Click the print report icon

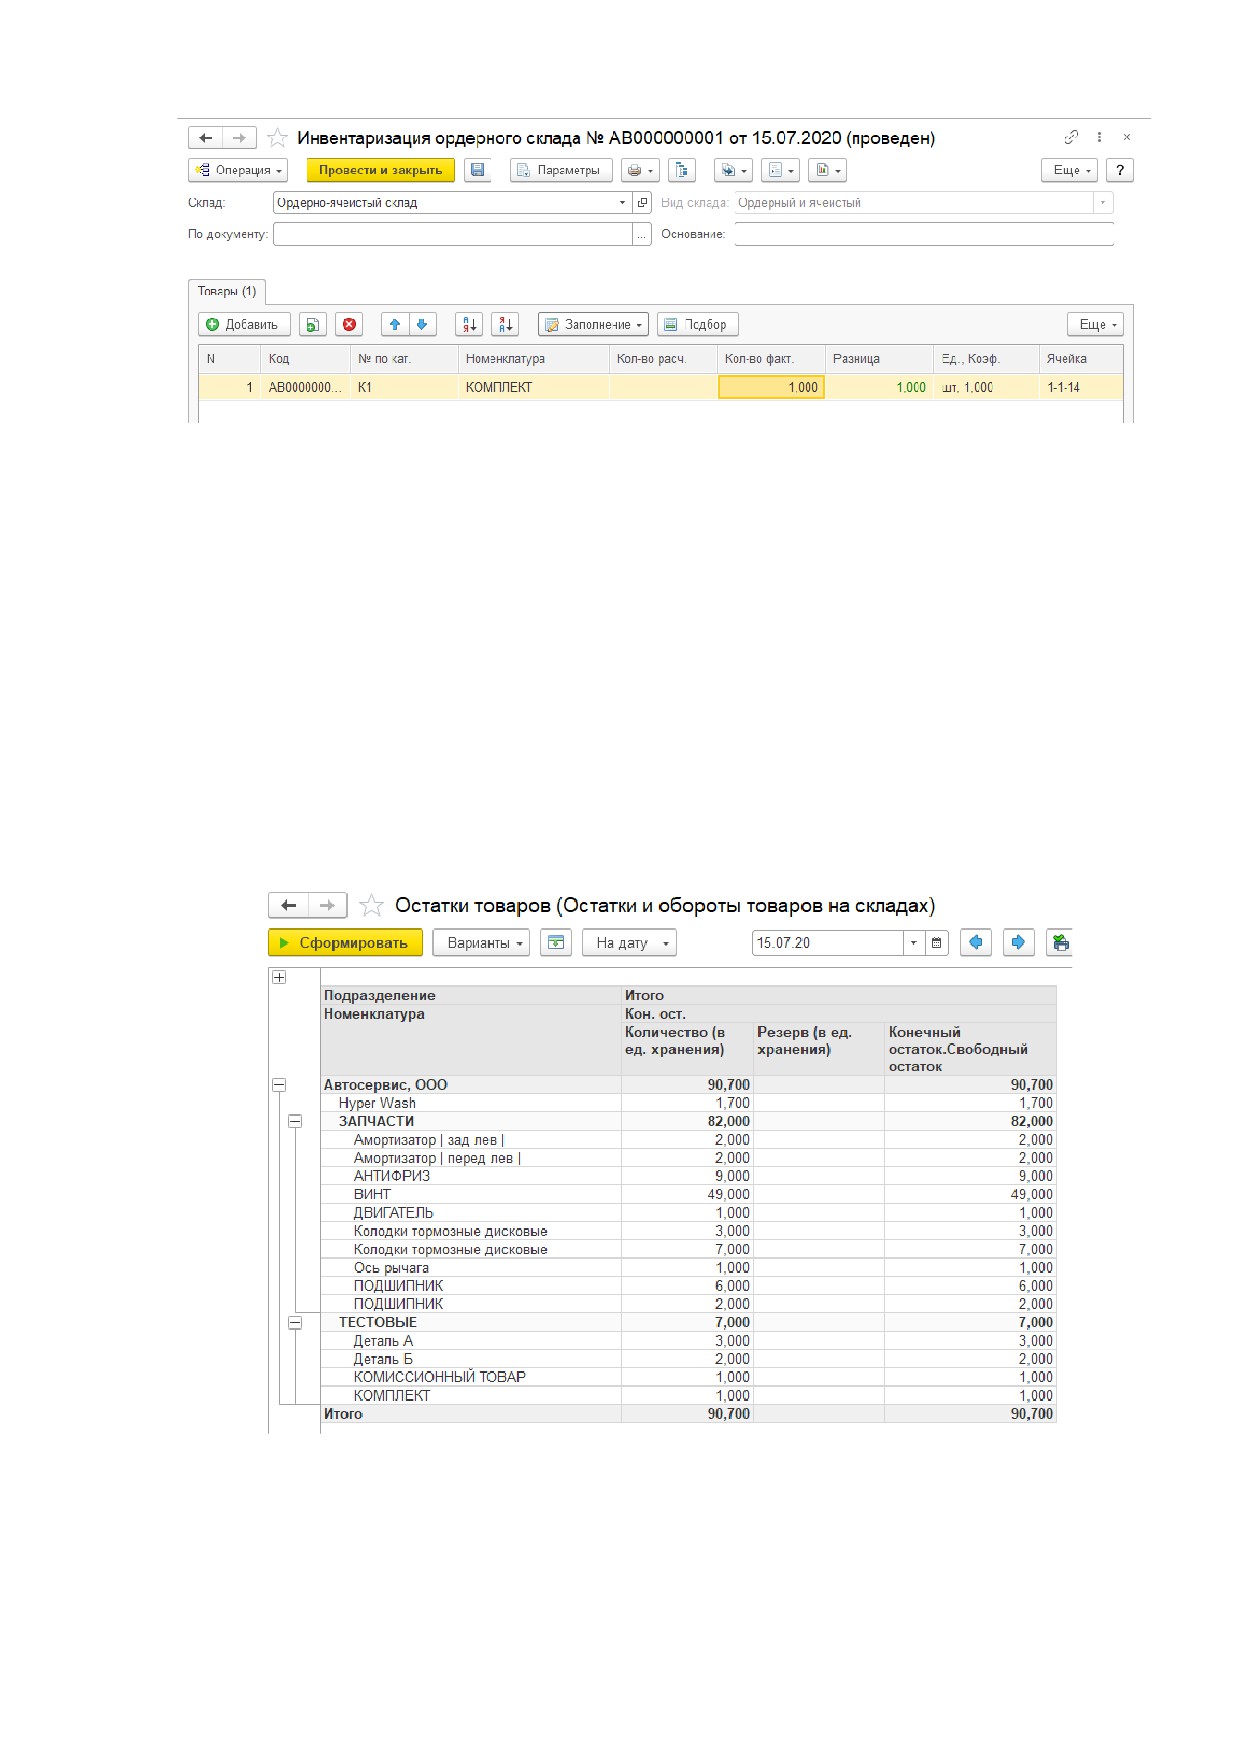1060,943
